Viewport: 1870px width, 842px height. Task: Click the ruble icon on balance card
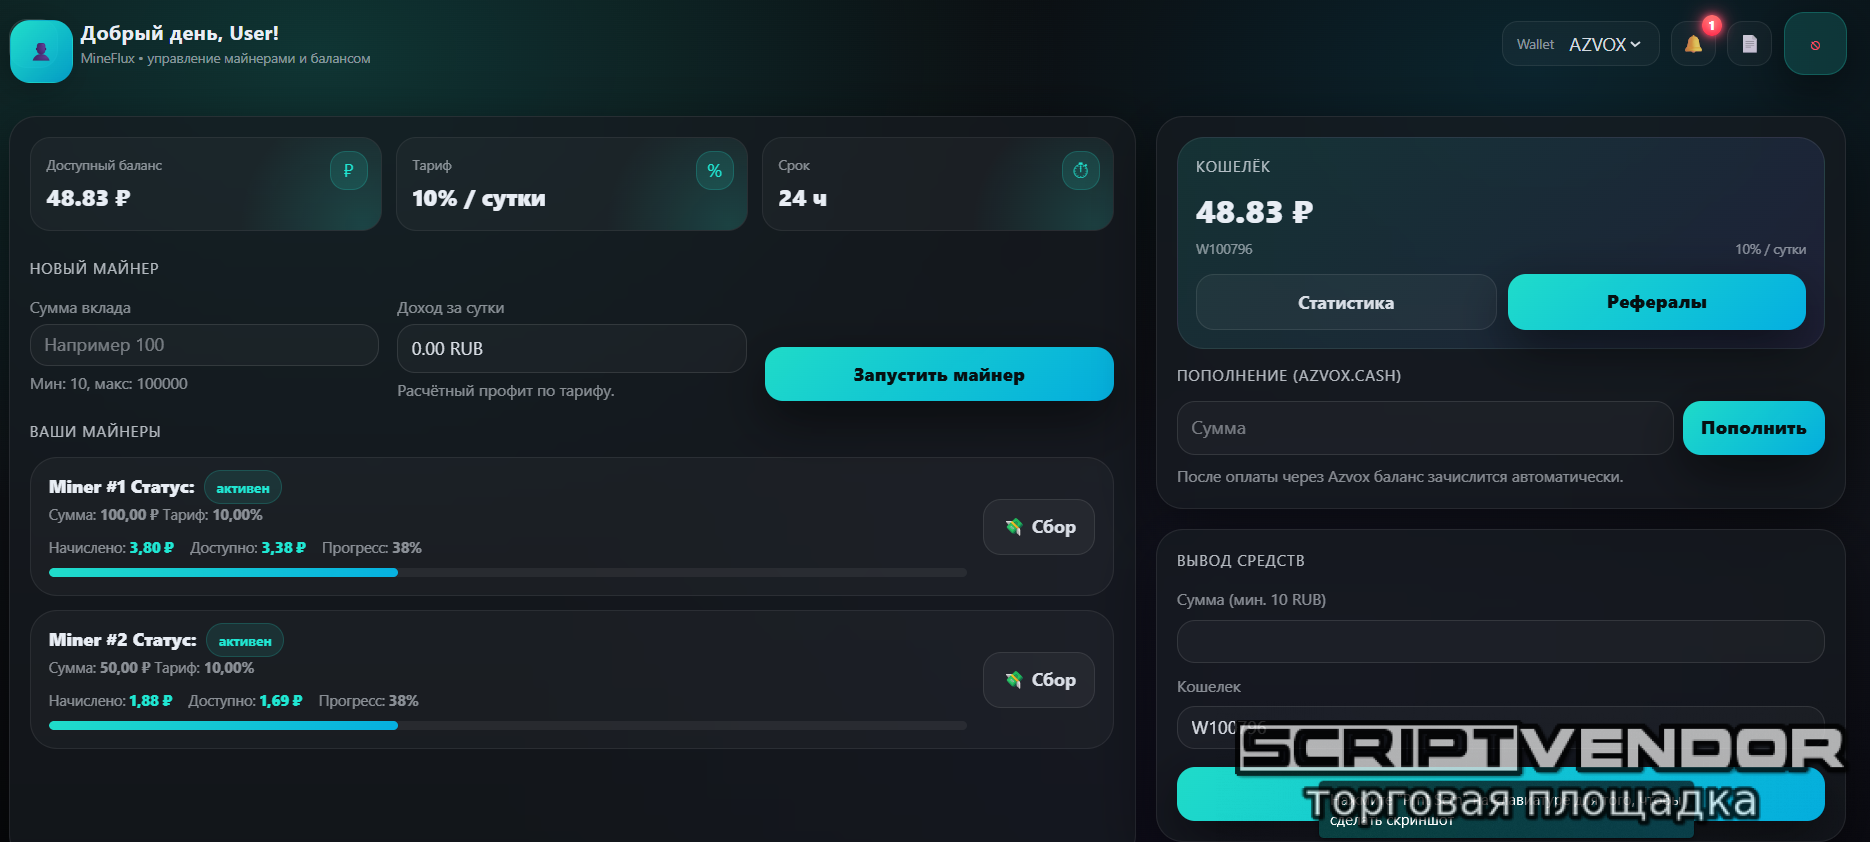348,171
